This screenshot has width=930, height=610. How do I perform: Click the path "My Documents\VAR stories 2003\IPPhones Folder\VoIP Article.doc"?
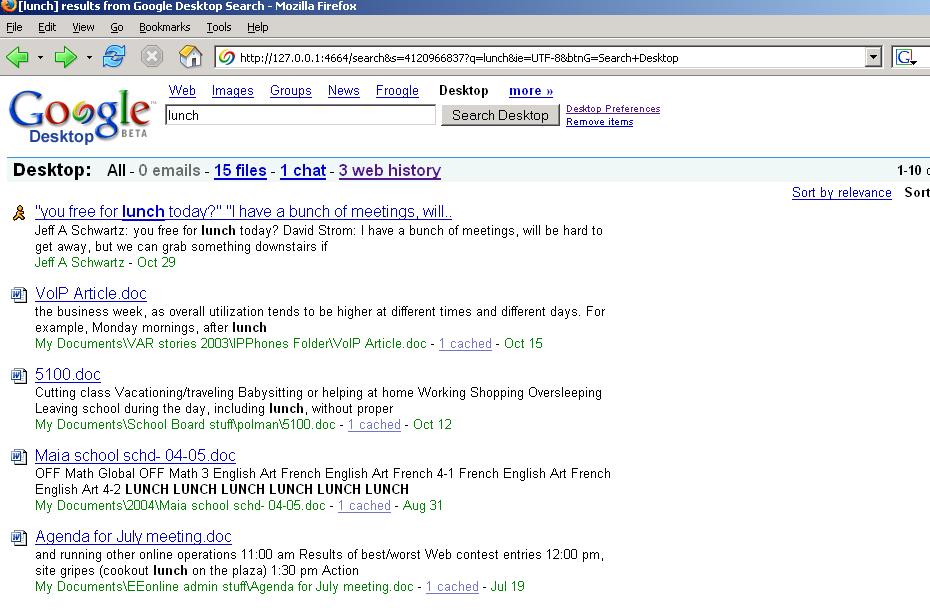point(231,344)
